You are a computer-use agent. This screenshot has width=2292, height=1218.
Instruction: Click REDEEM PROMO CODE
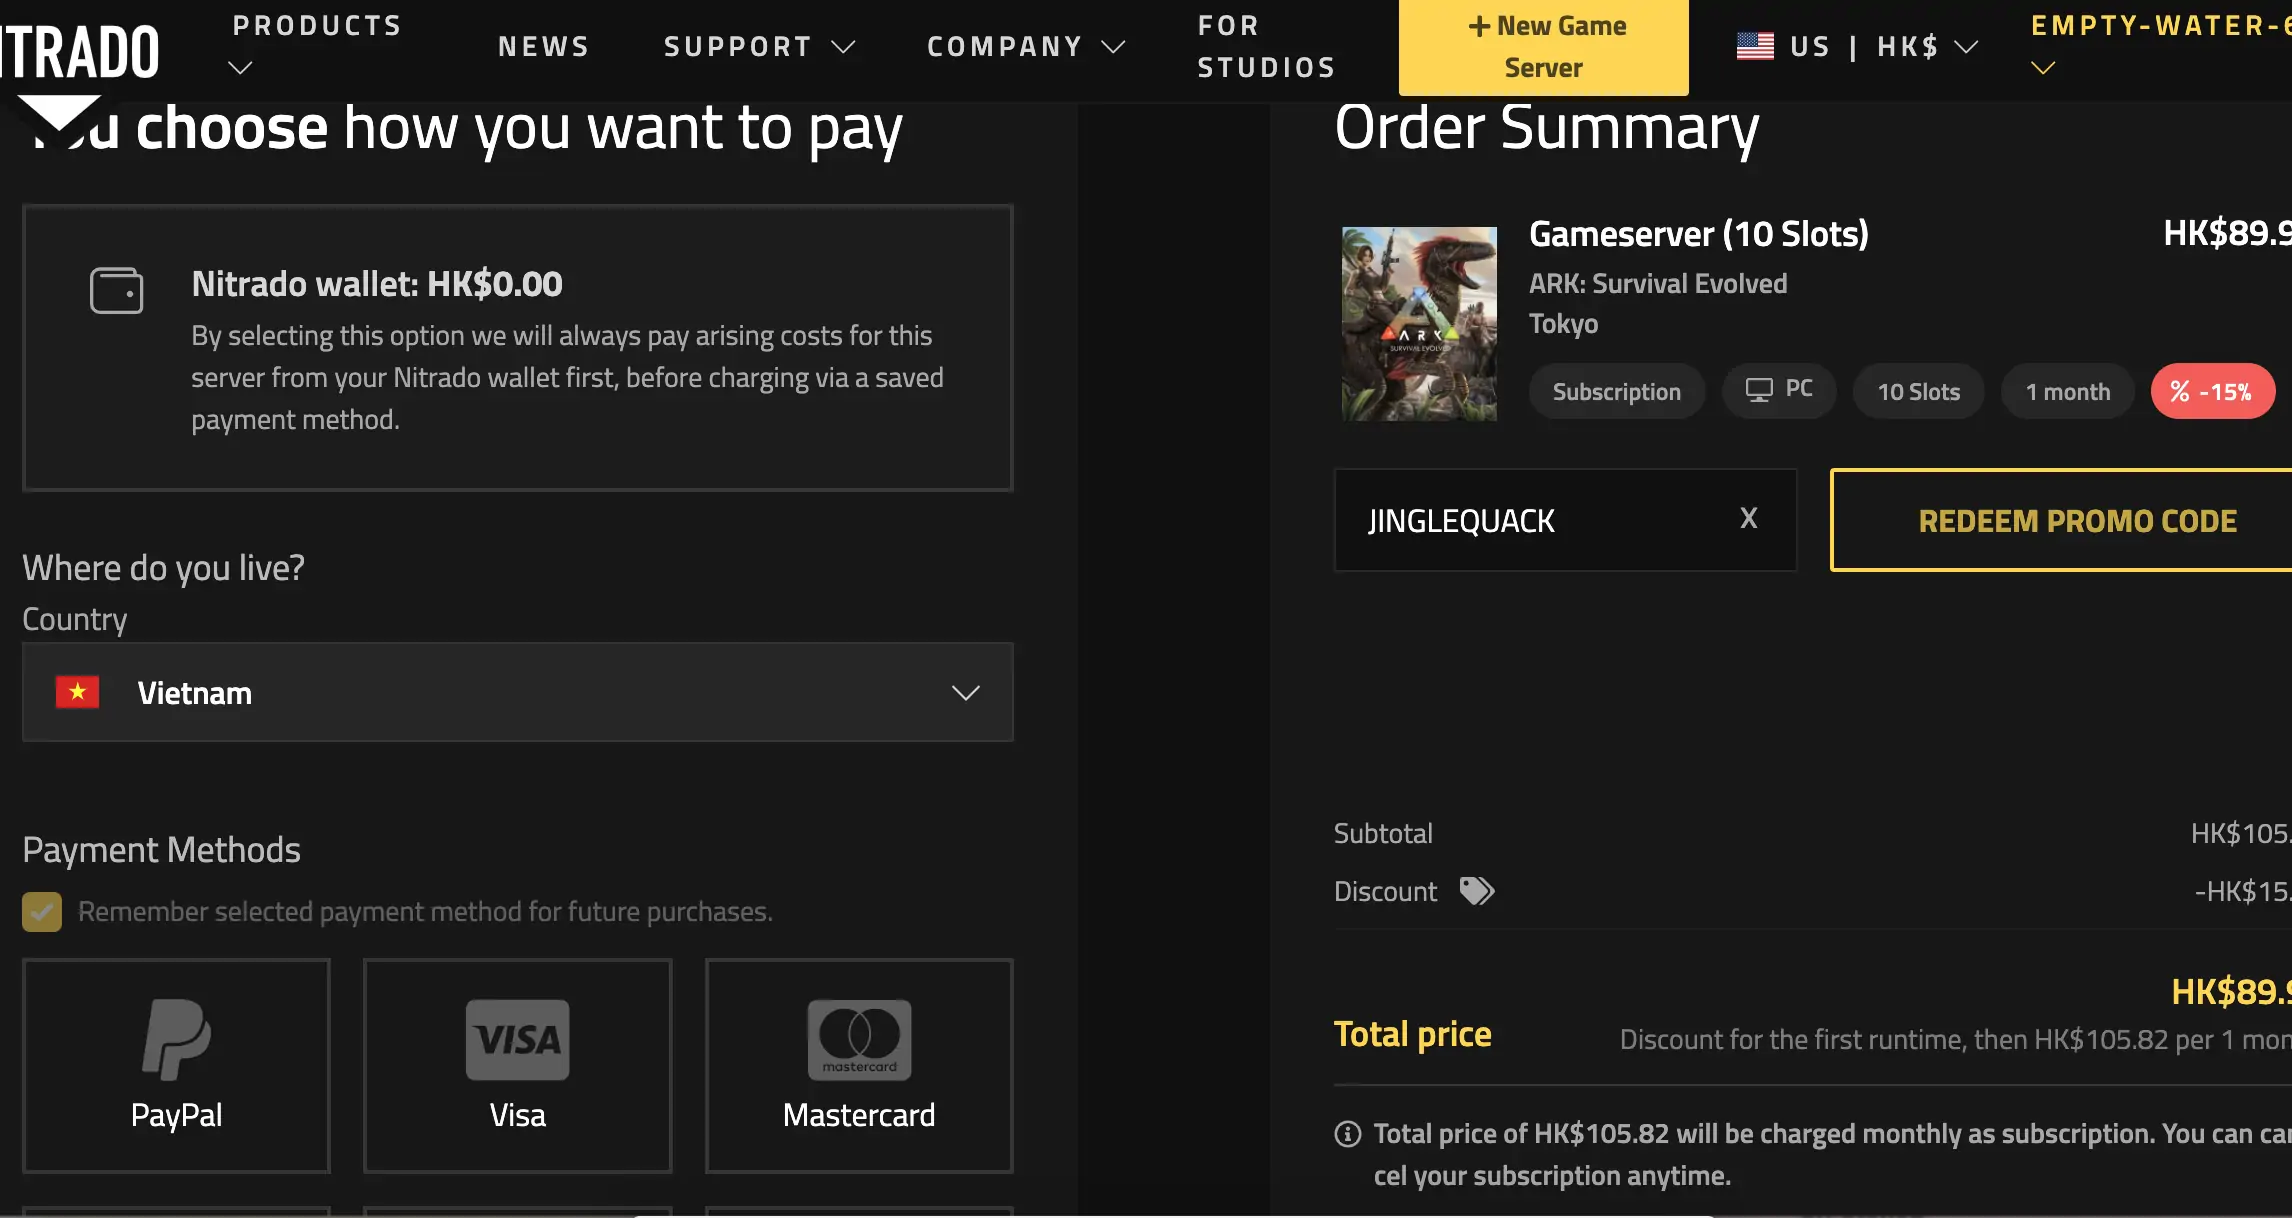(2078, 520)
